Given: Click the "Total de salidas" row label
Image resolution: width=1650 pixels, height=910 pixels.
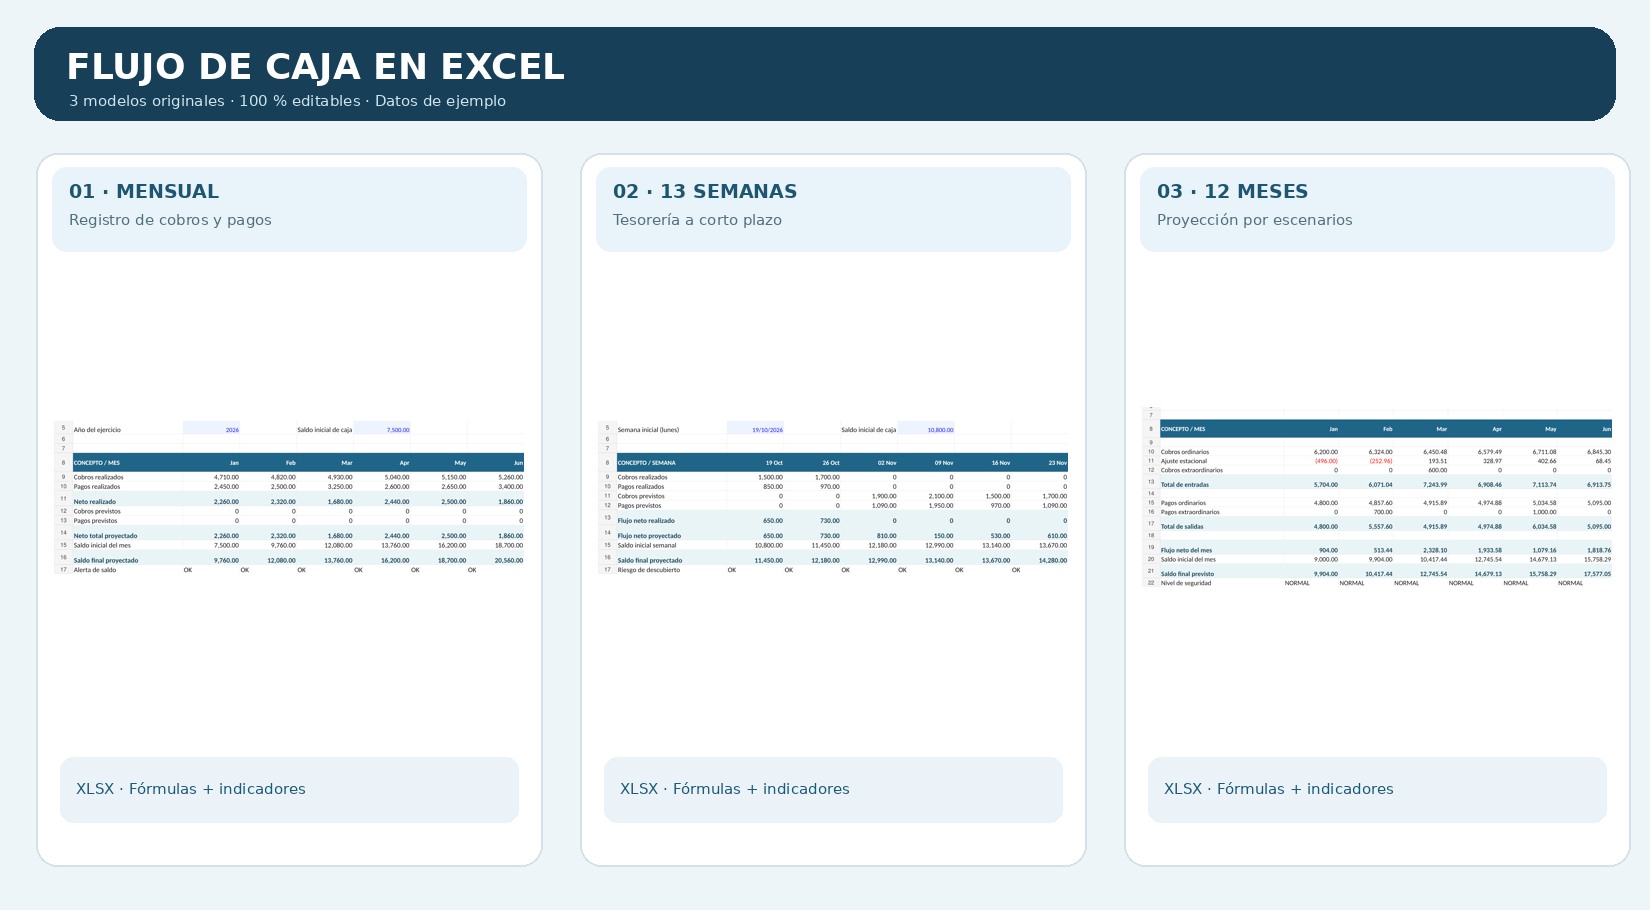Looking at the screenshot, I should pos(1182,527).
